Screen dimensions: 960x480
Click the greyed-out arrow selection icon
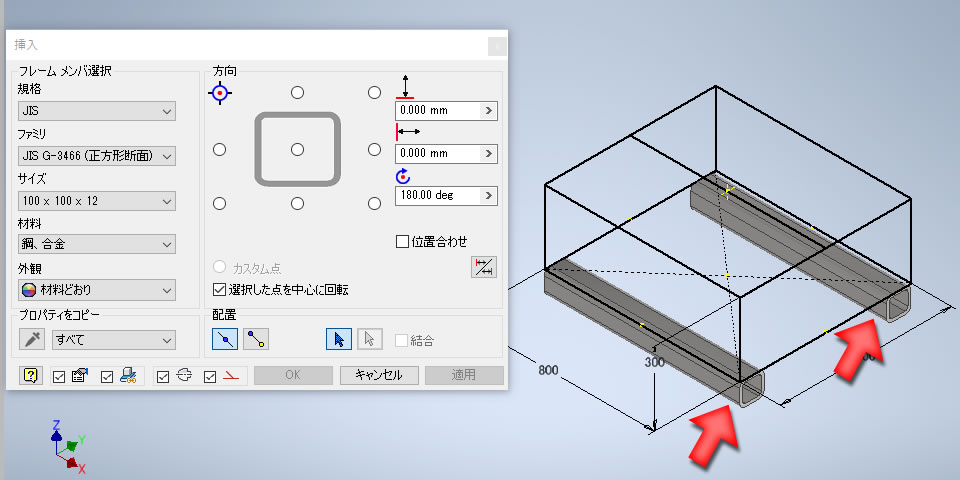(x=370, y=339)
